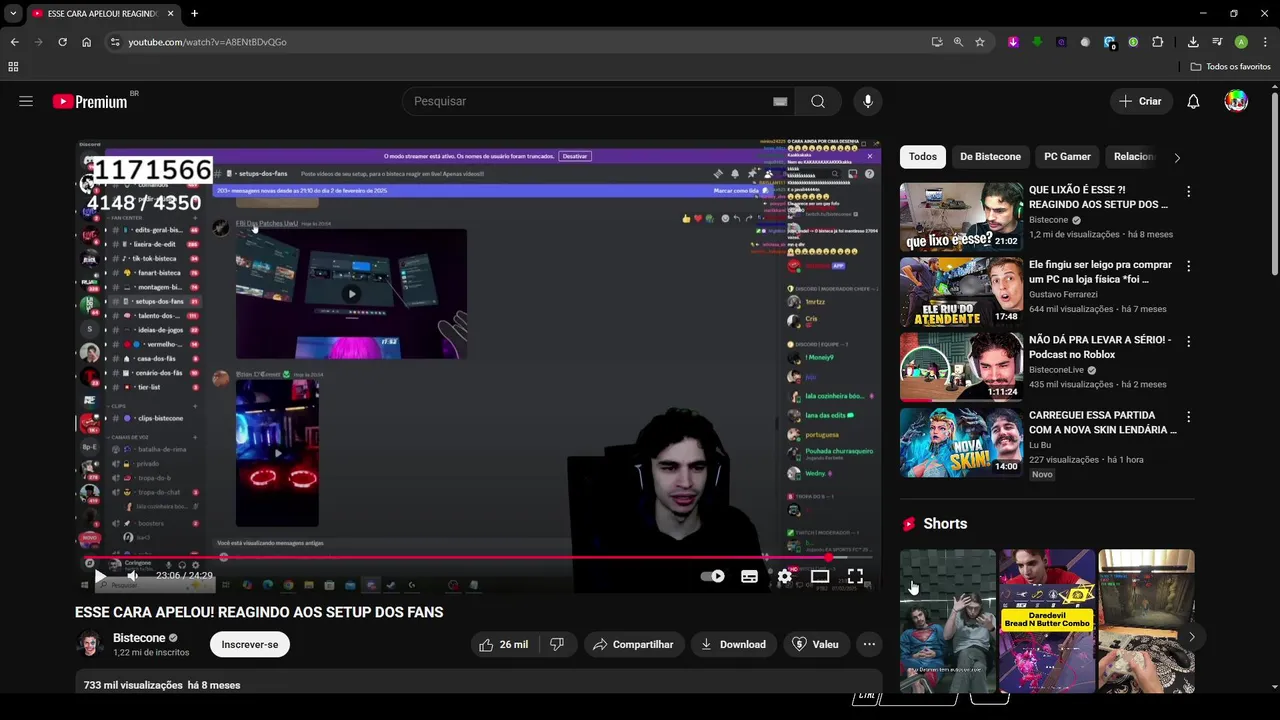Click the search magnifier button

[x=818, y=101]
